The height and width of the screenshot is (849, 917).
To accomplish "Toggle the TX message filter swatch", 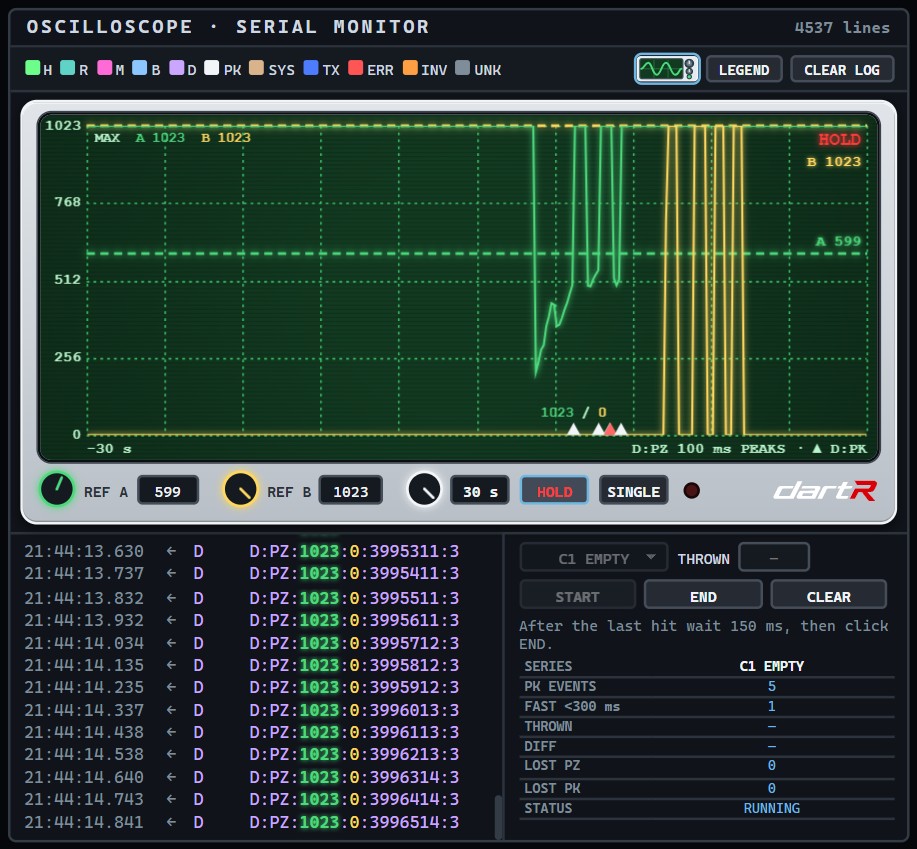I will 311,68.
